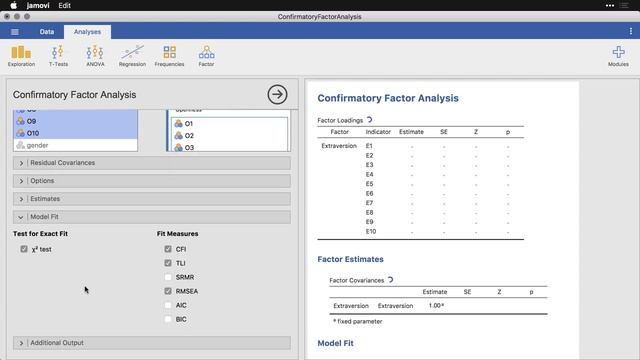Open the ANOVA analyses menu
This screenshot has height=360, width=640.
[95, 56]
